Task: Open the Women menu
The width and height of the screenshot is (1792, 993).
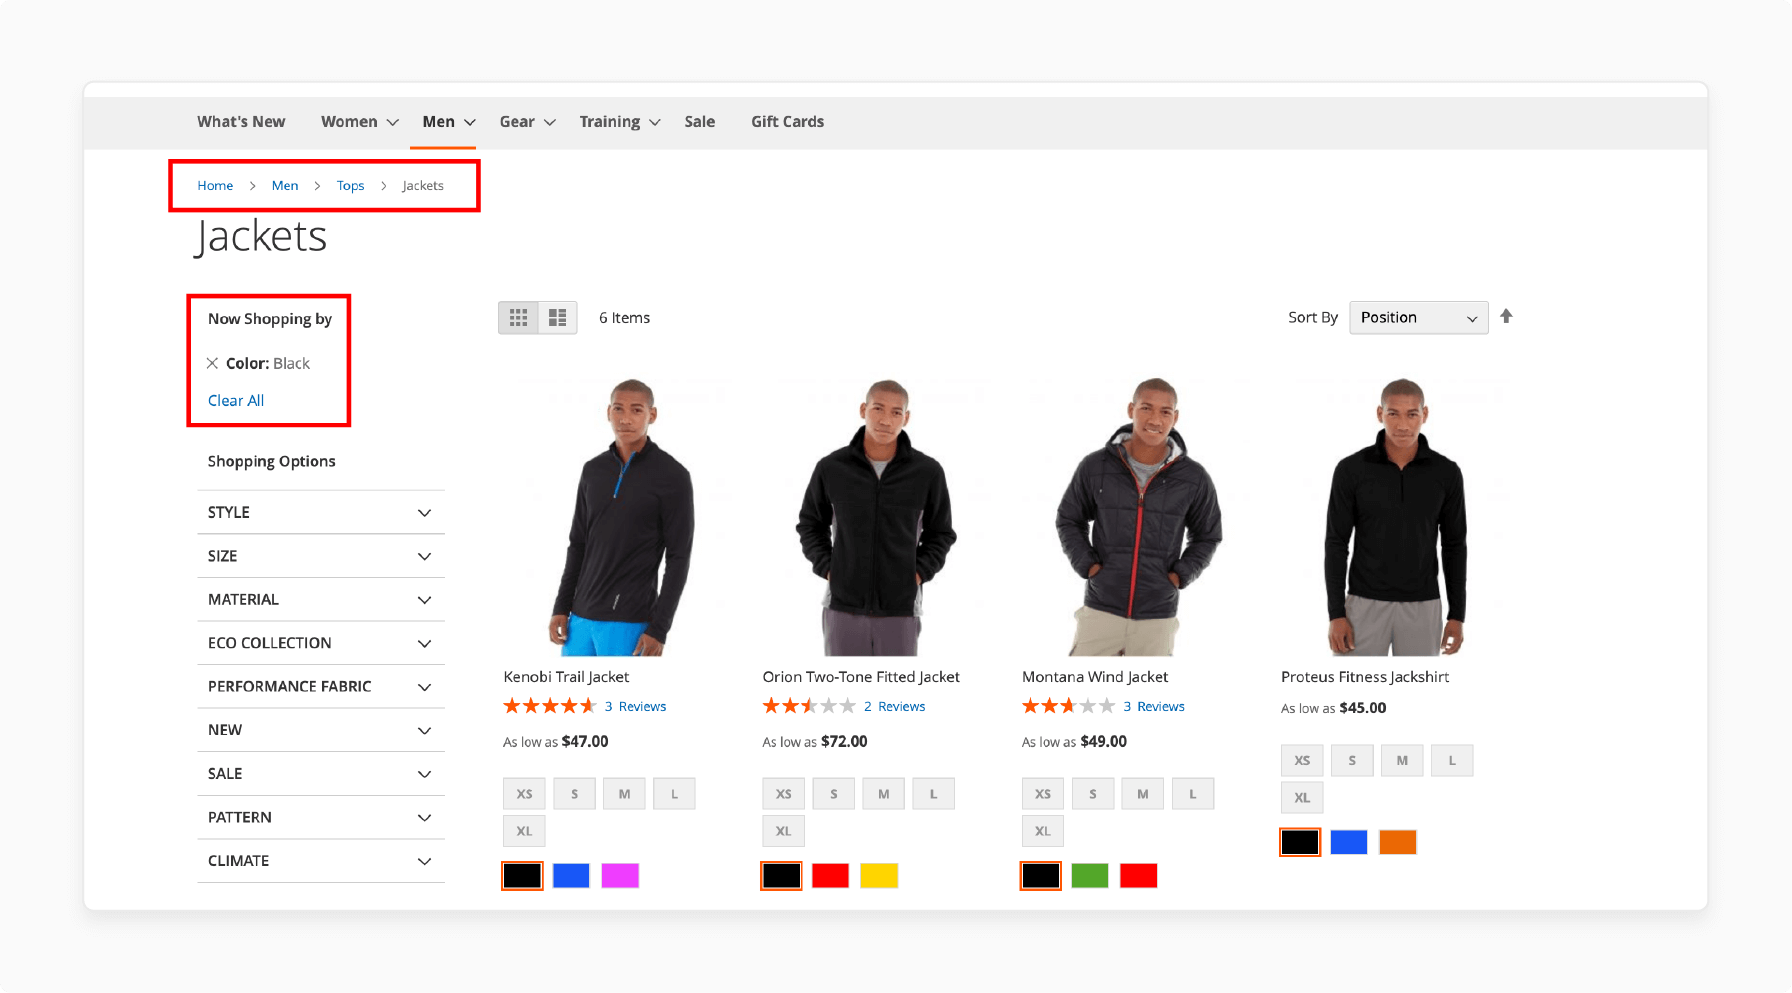Action: click(x=359, y=122)
